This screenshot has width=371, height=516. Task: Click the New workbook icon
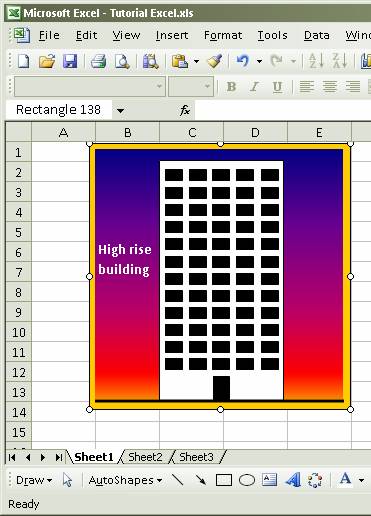pyautogui.click(x=23, y=61)
